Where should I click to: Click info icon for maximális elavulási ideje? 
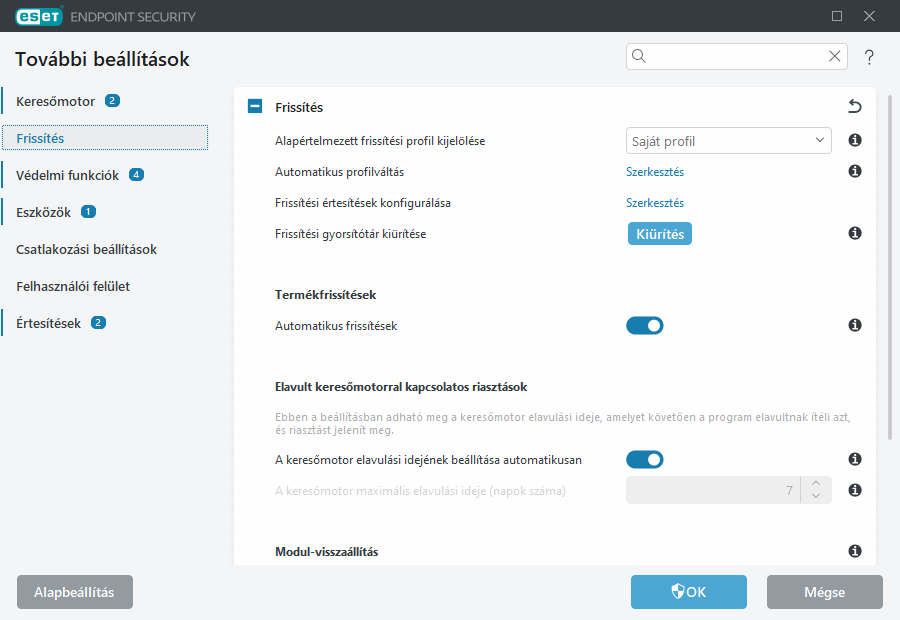click(855, 490)
